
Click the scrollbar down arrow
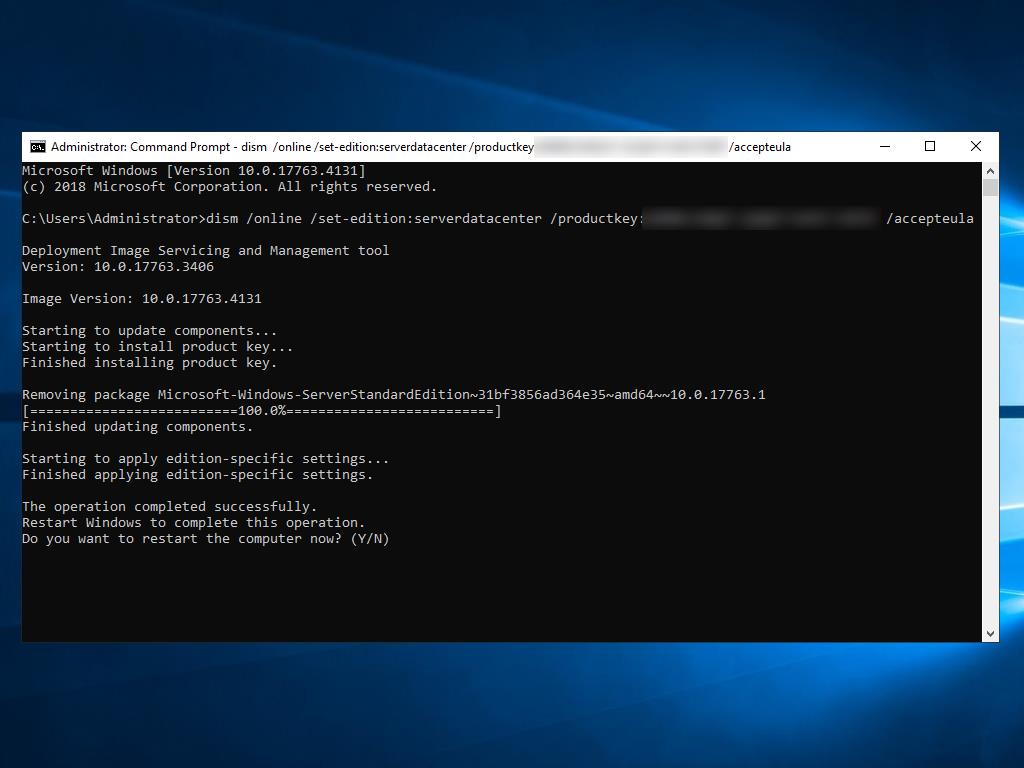click(x=990, y=633)
